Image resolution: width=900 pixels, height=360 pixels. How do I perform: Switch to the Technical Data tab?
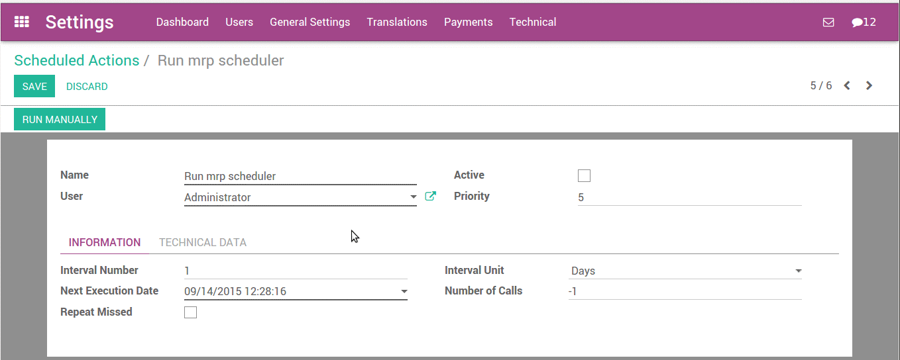coord(203,242)
